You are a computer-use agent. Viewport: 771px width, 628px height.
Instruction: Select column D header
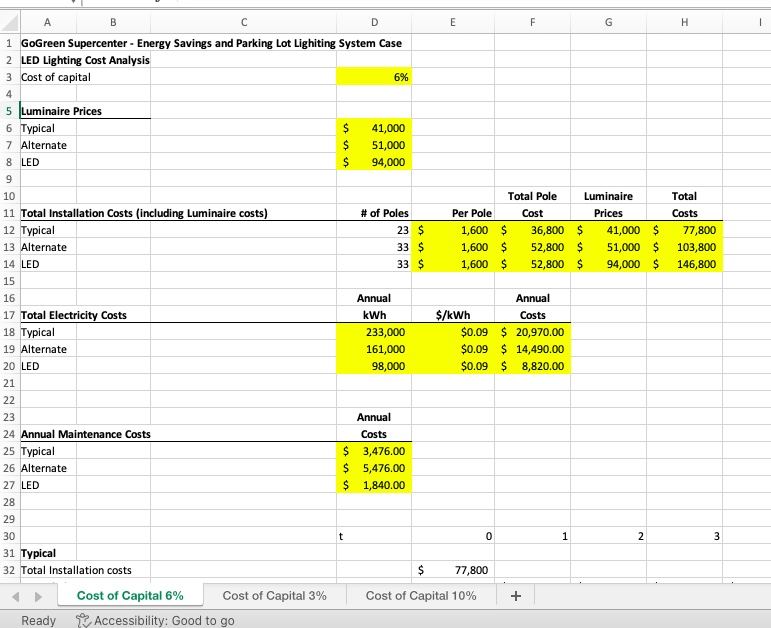tap(374, 22)
